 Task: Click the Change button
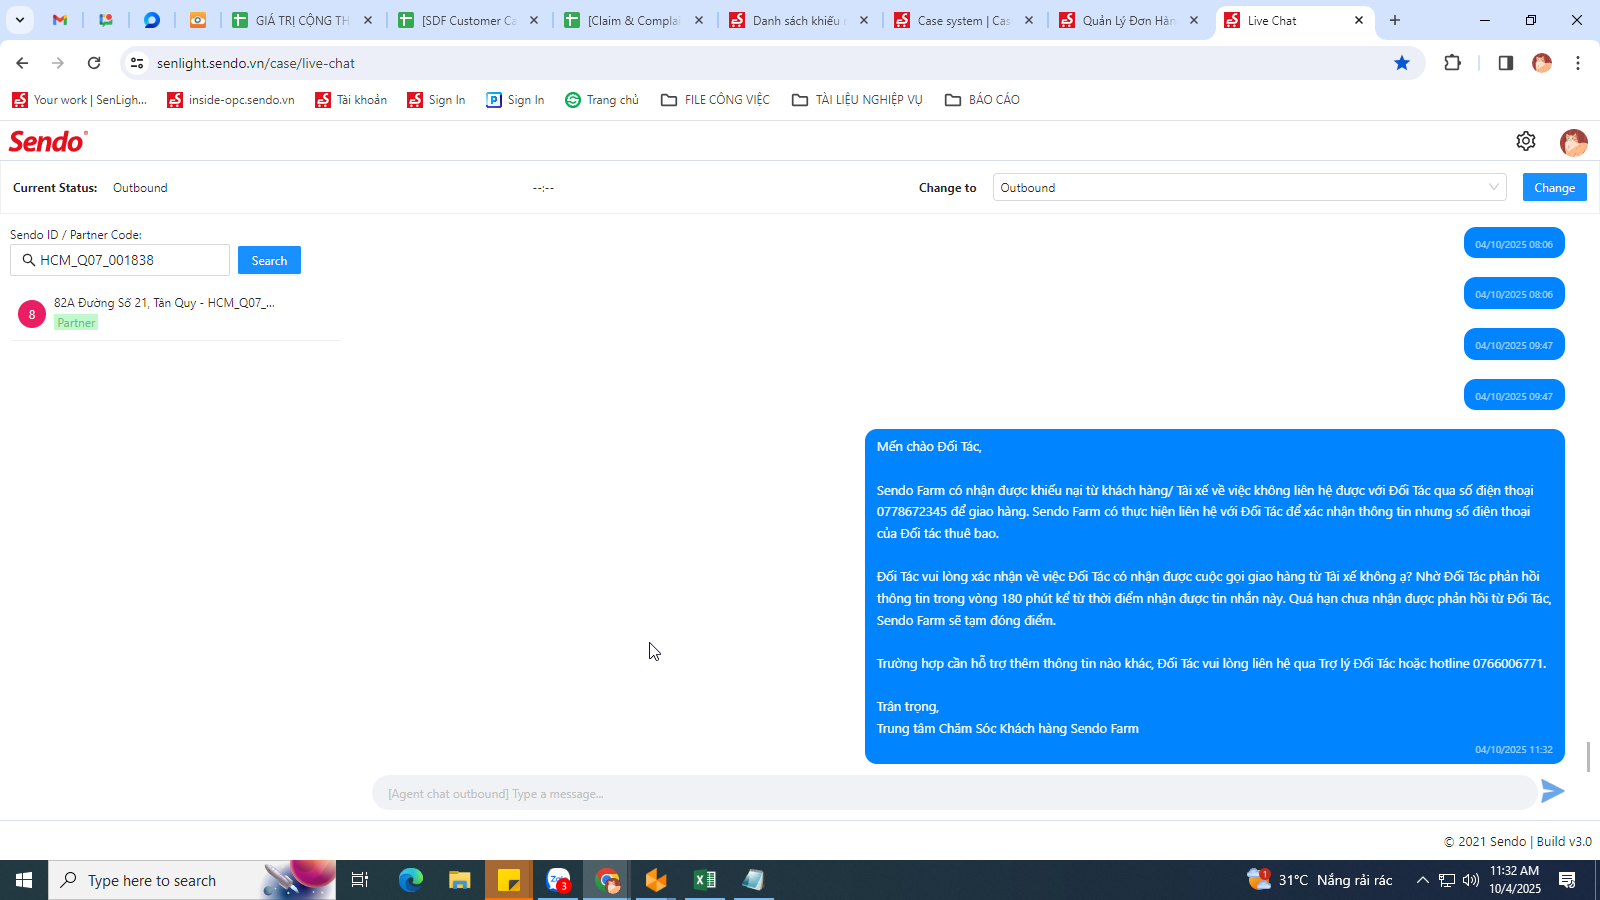[x=1554, y=187]
